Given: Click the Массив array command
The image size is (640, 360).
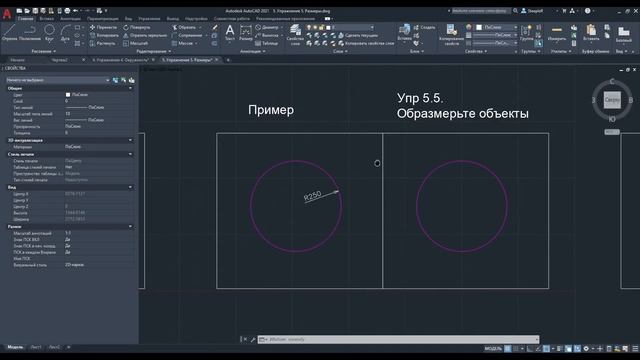Looking at the screenshot, I should 182,43.
